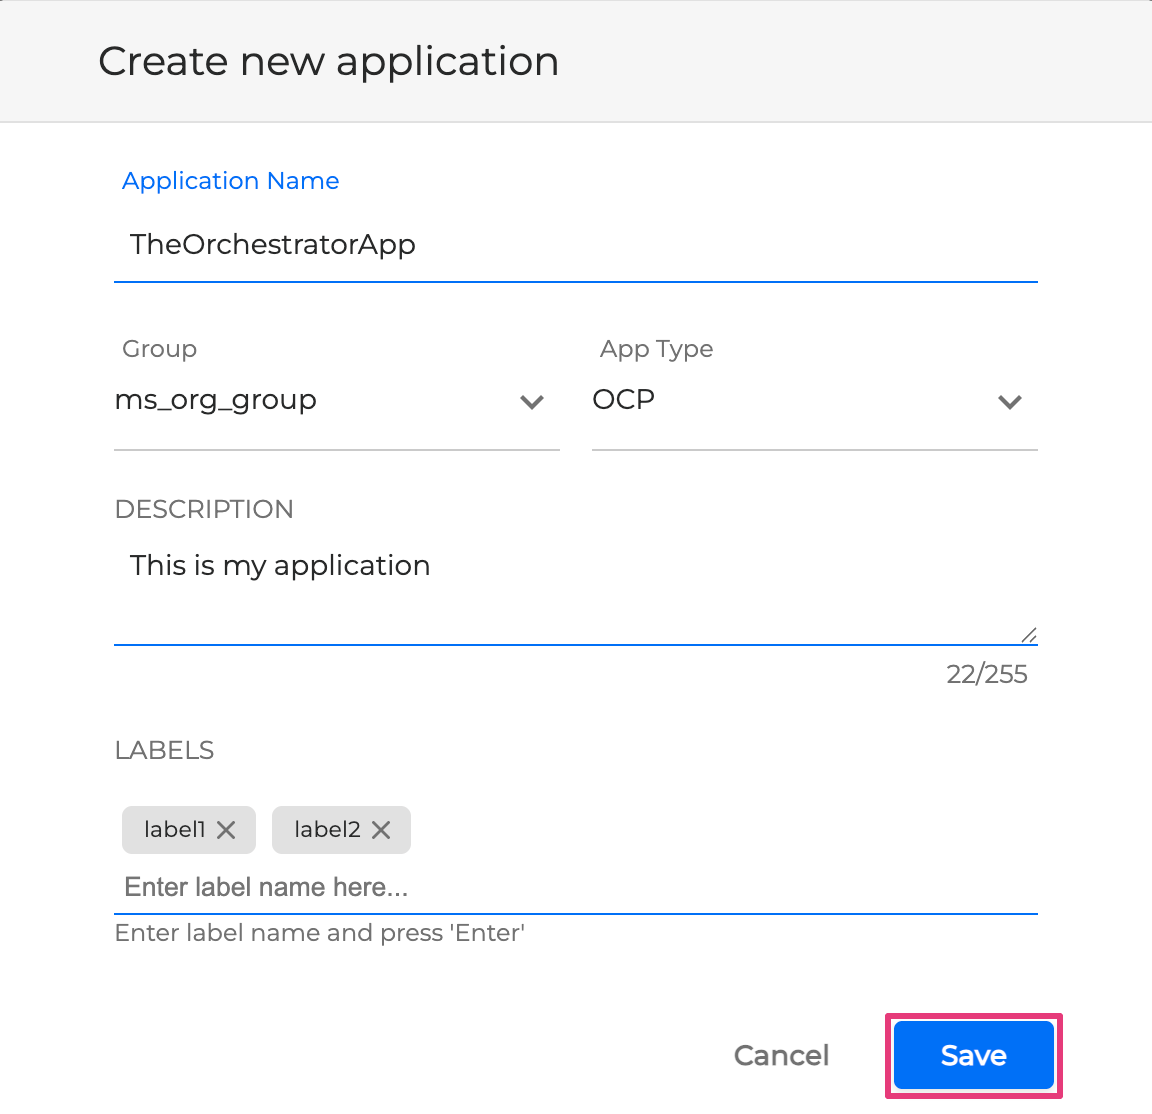
Task: Remove the label1 chip
Action: (227, 829)
